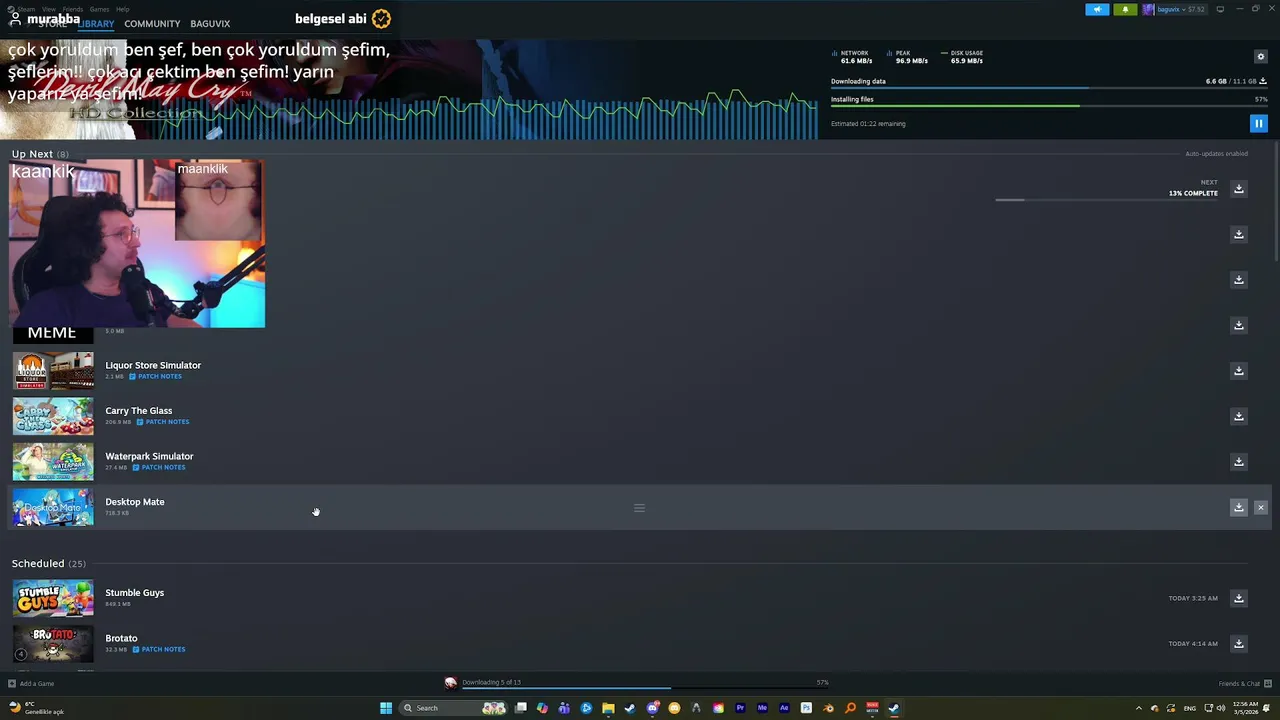Open the green notifications bell
The image size is (1280, 720).
(x=1125, y=9)
